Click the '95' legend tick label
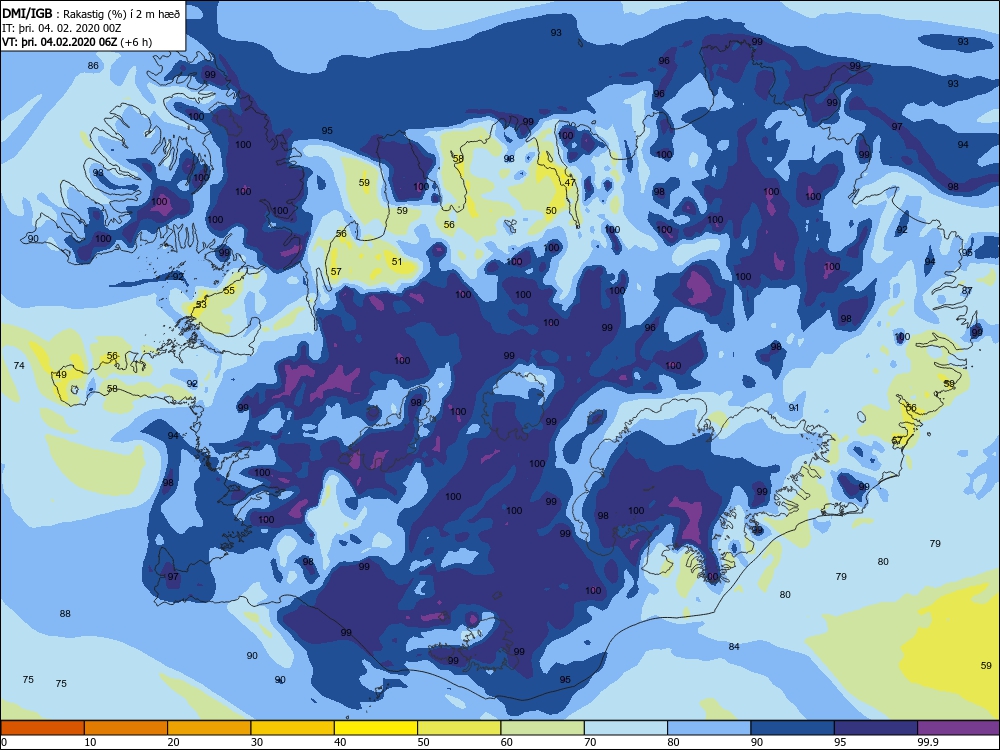 pyautogui.click(x=840, y=742)
